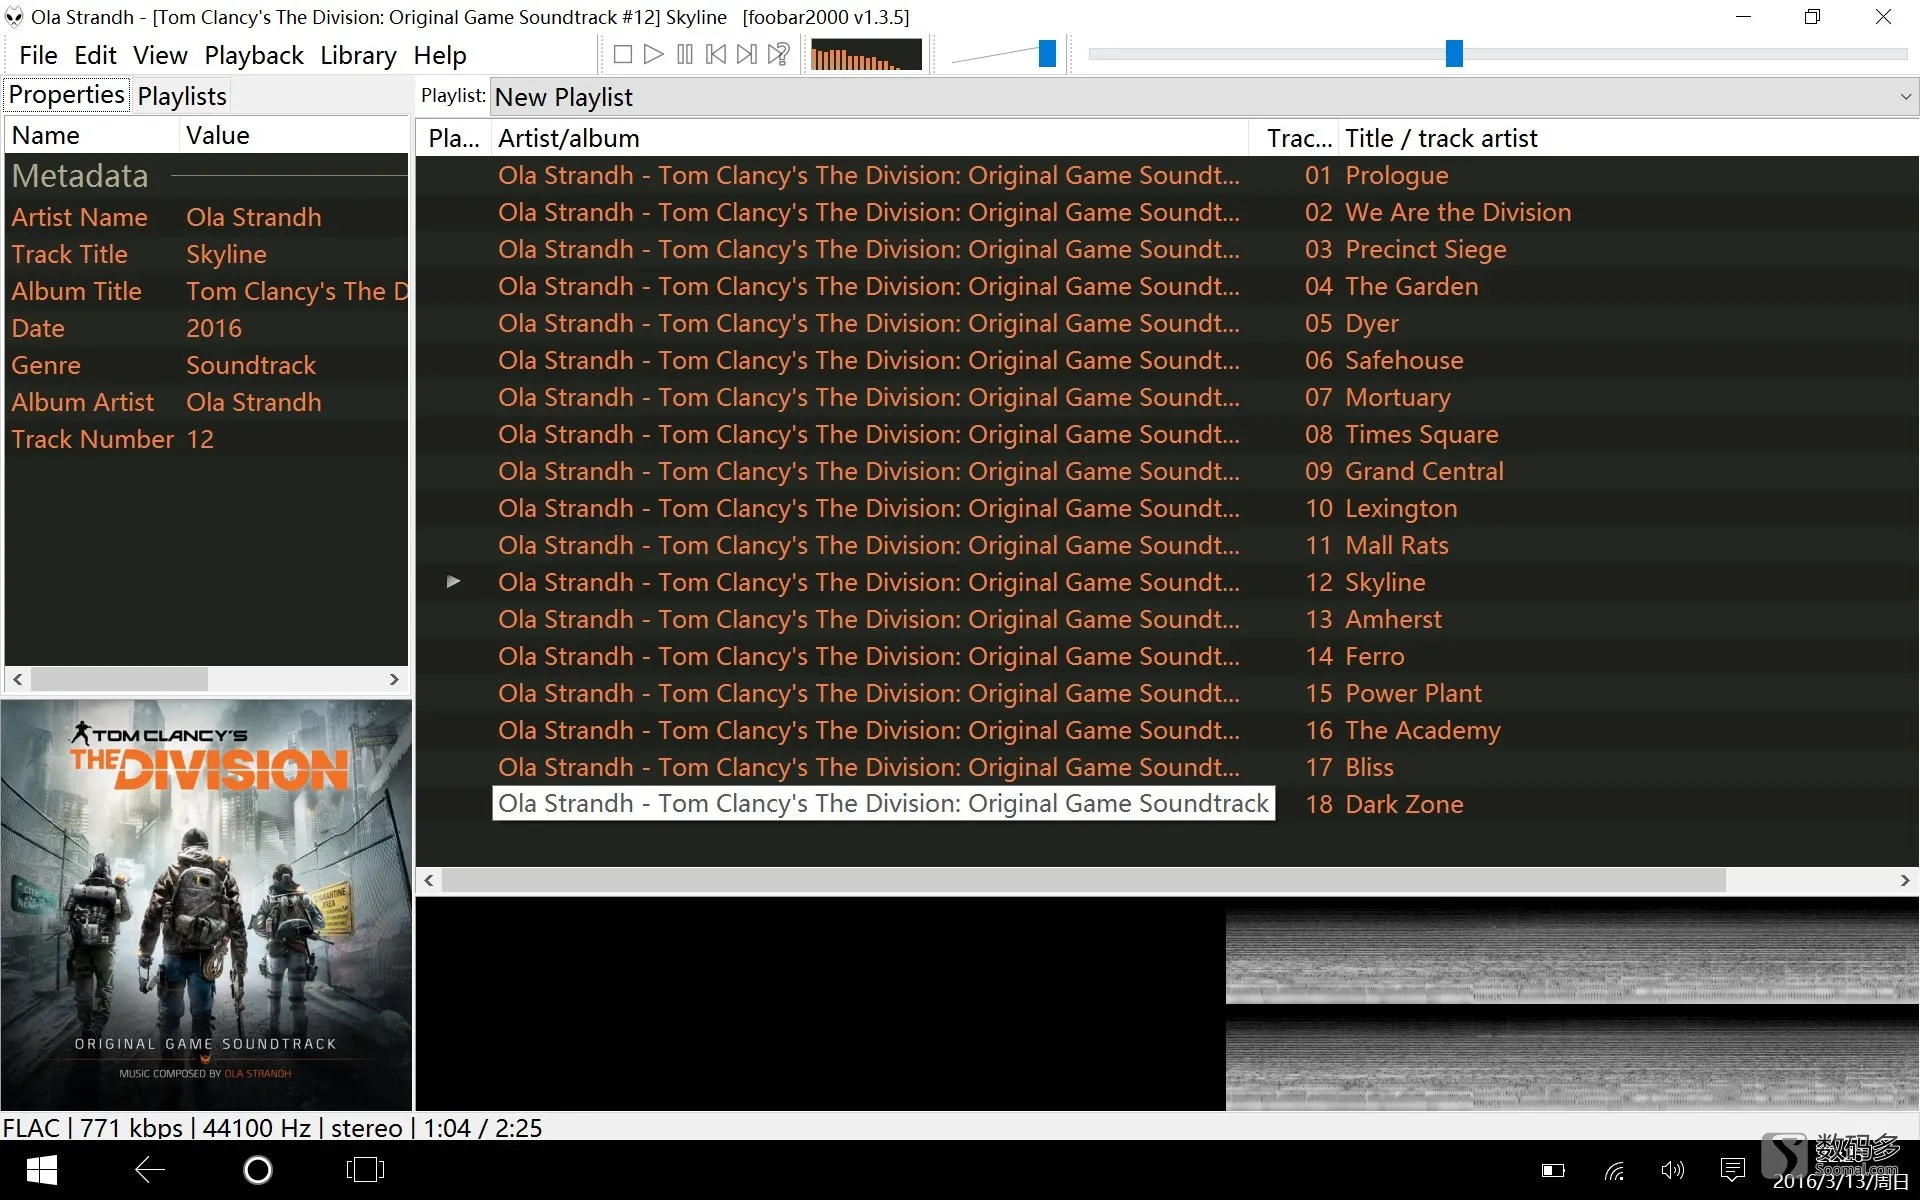Open the Playback menu
1920x1200 pixels.
(x=254, y=55)
